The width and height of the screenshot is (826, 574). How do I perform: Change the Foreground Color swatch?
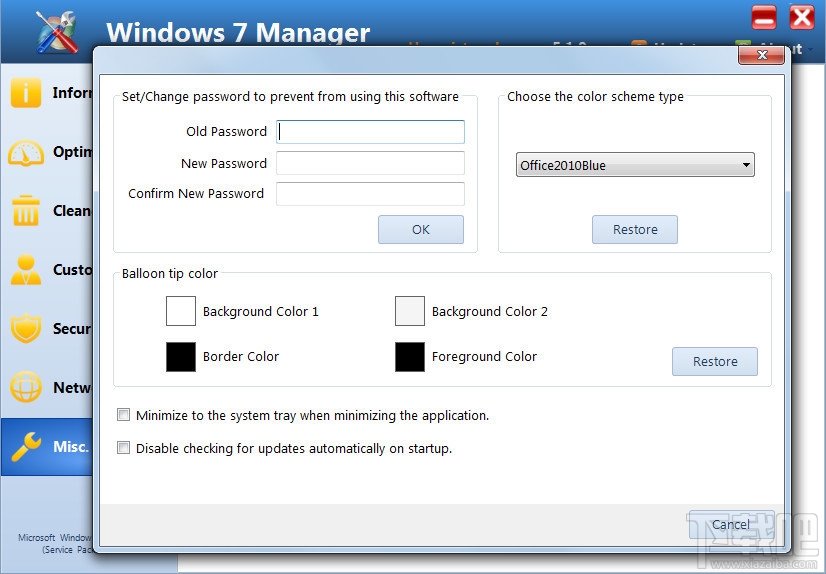(x=410, y=357)
